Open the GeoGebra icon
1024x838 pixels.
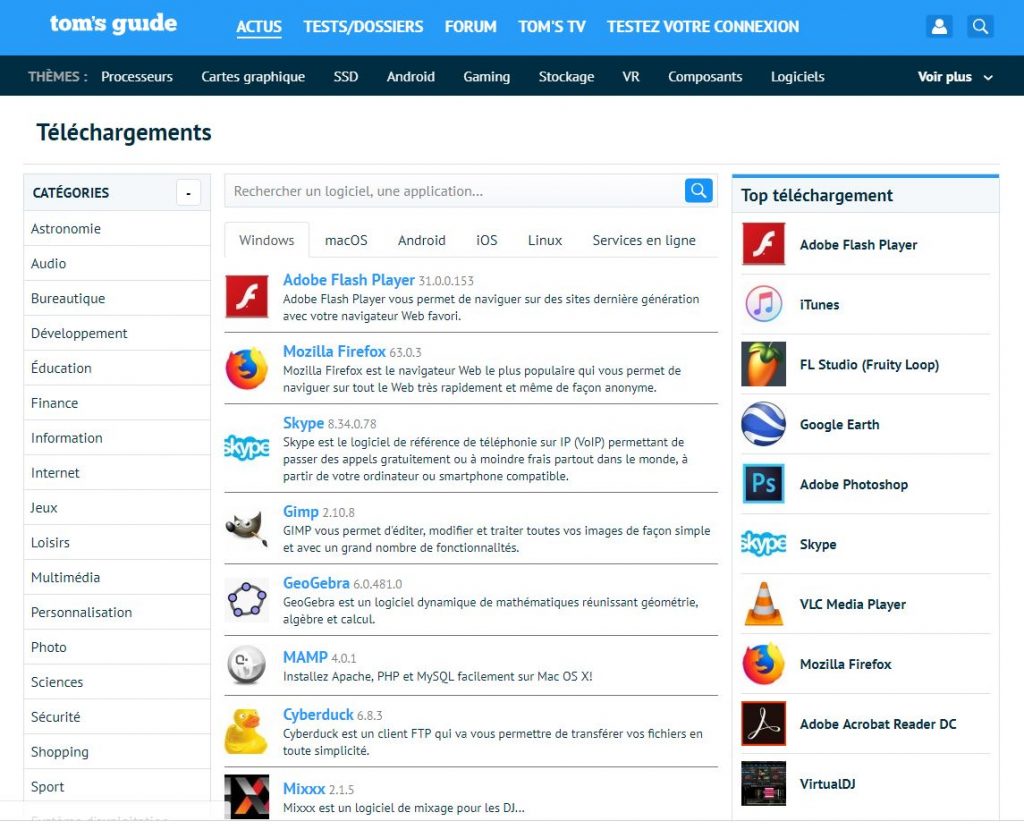tap(247, 599)
